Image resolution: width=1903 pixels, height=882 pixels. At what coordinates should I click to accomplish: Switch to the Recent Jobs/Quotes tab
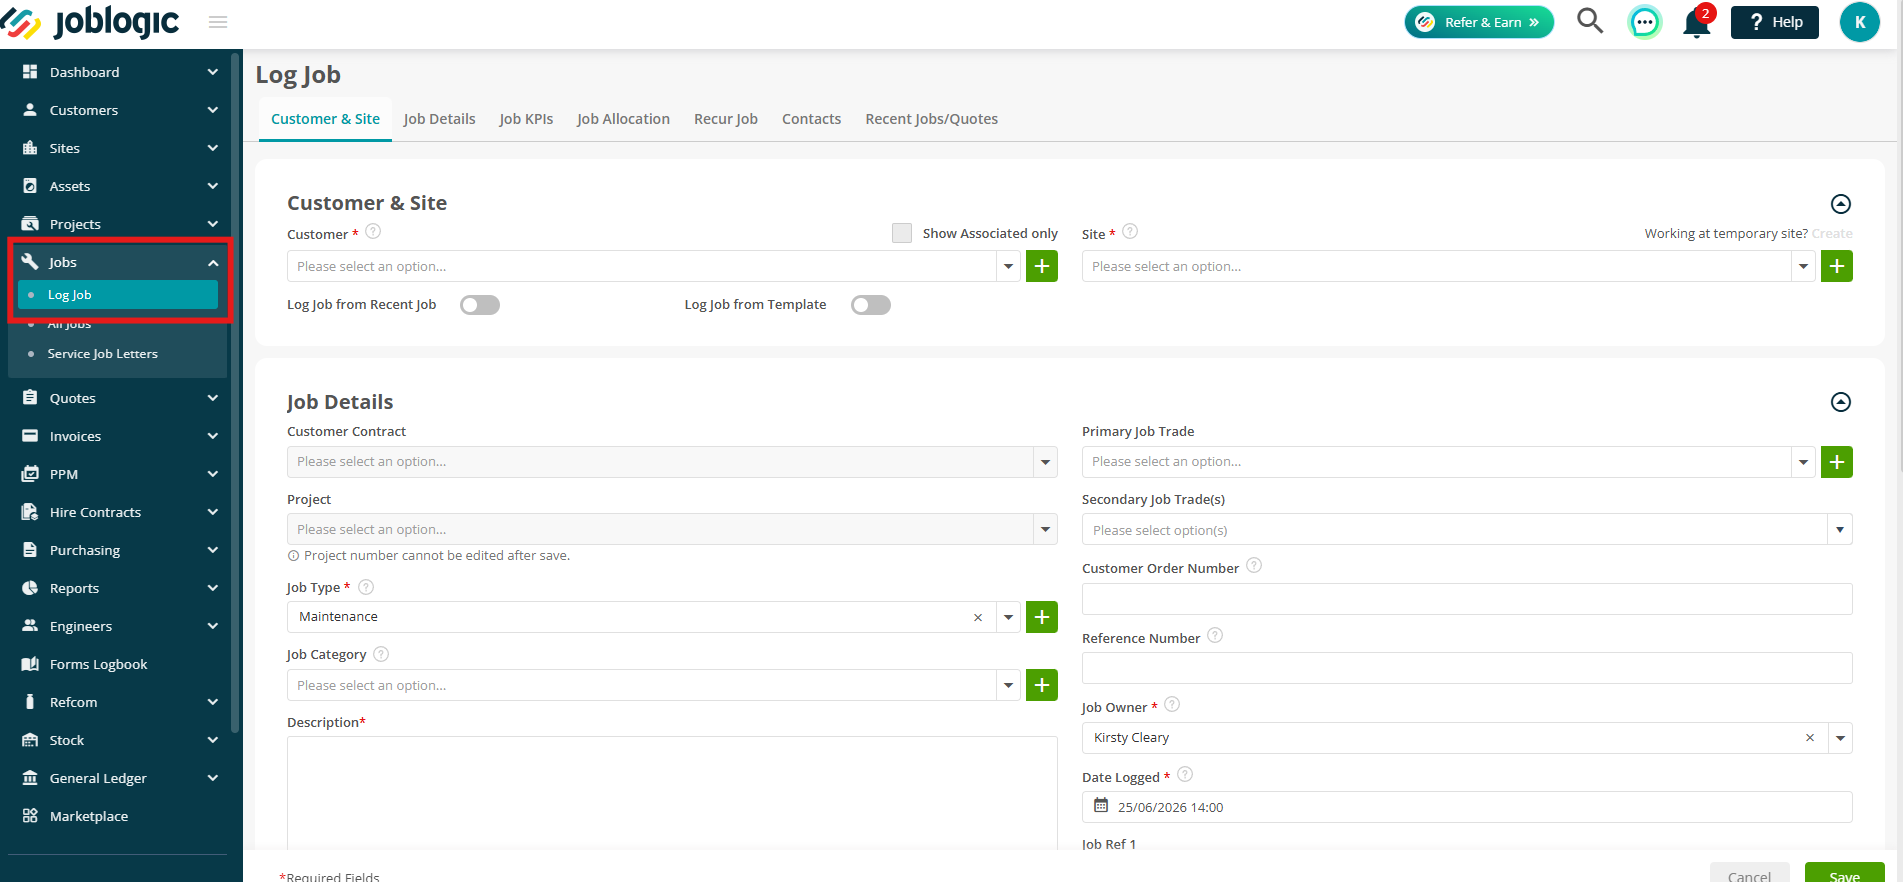932,119
